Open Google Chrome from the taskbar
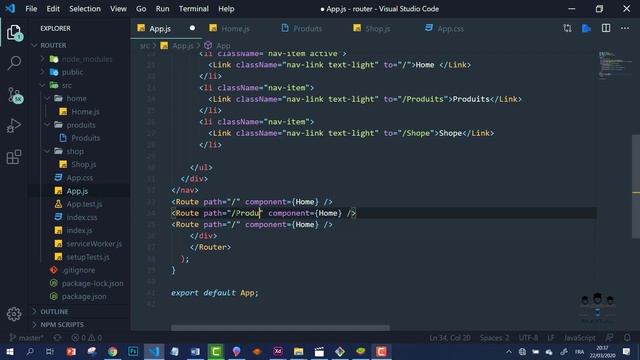The image size is (640, 360). pyautogui.click(x=112, y=351)
